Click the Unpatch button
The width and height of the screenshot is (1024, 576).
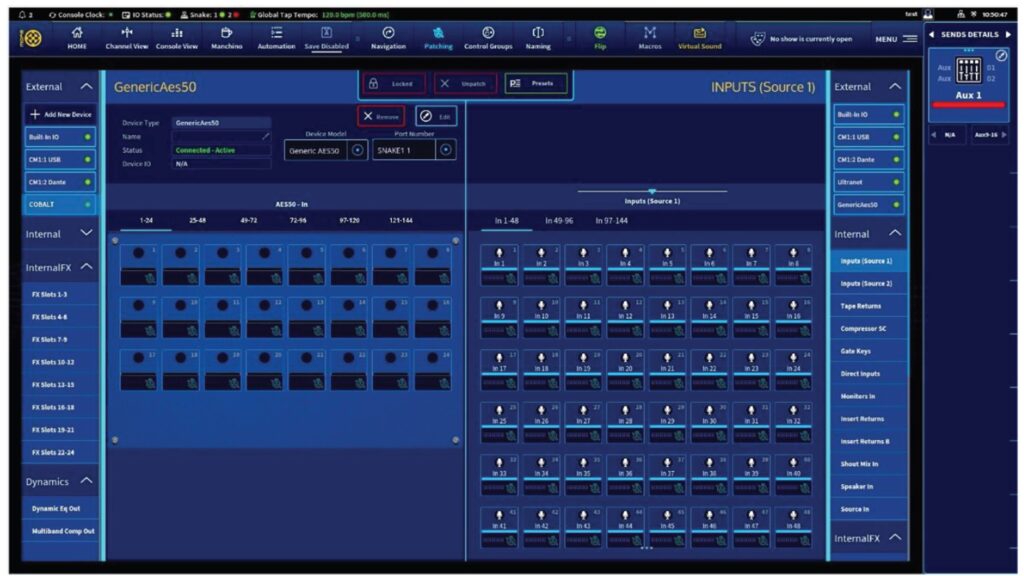(465, 84)
